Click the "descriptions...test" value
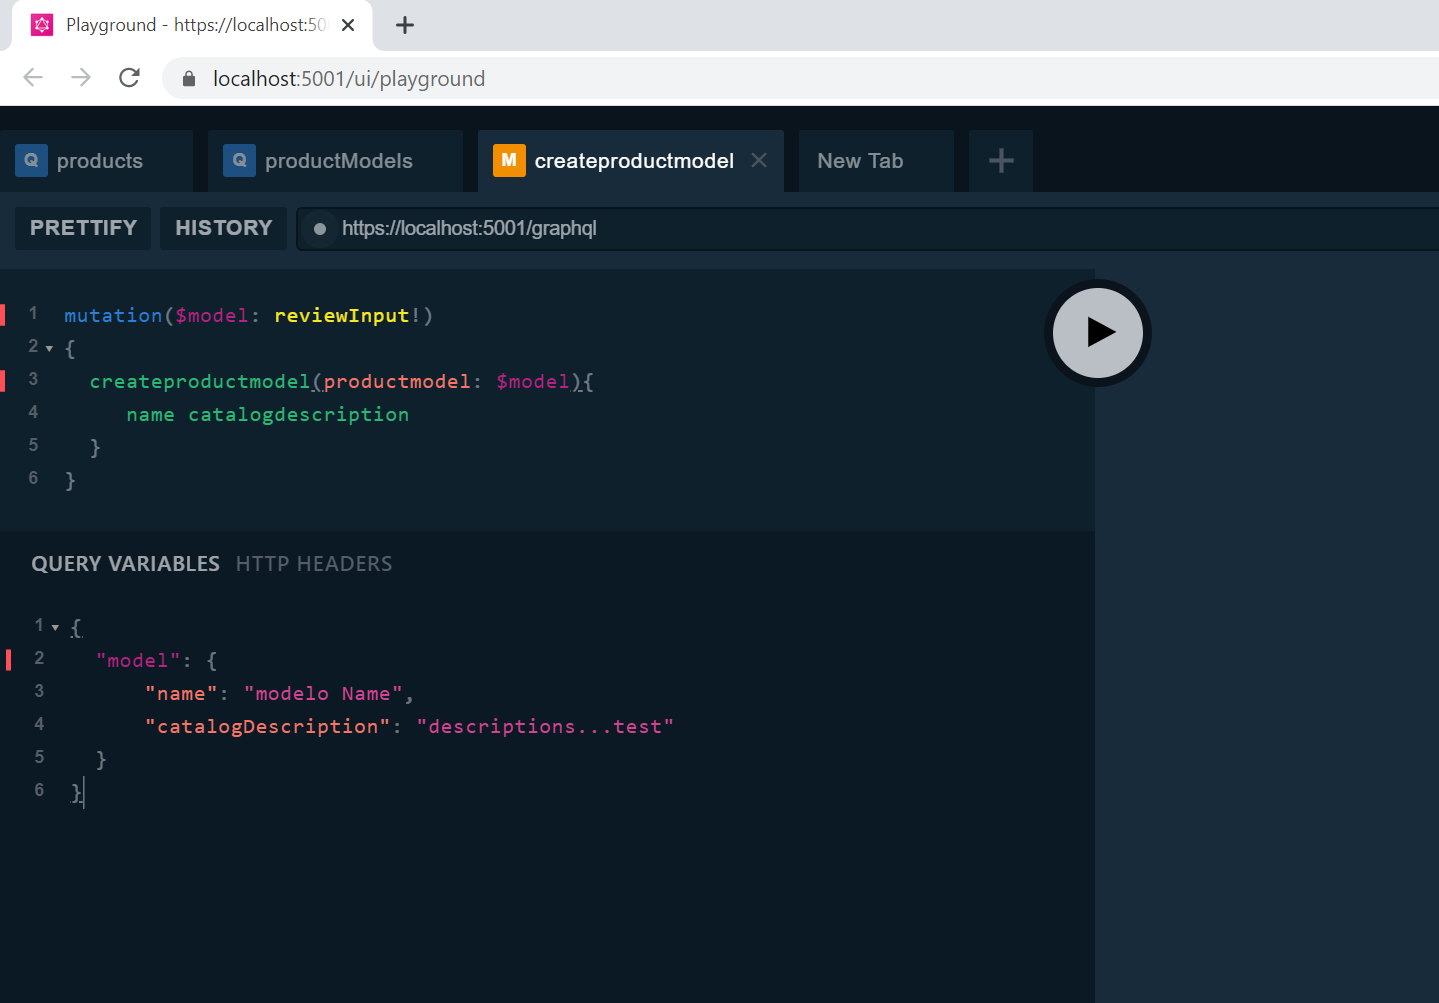This screenshot has height=1003, width=1439. [545, 727]
